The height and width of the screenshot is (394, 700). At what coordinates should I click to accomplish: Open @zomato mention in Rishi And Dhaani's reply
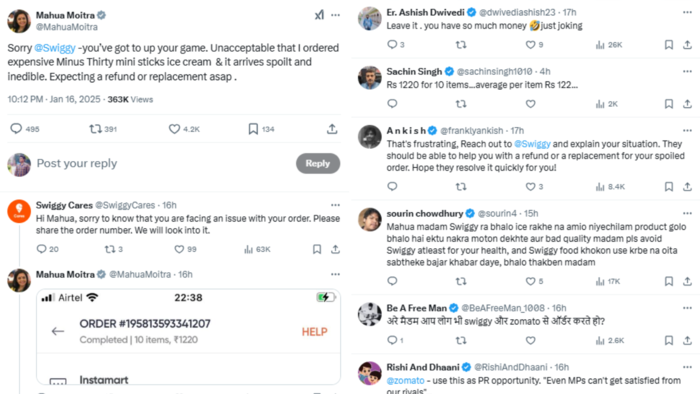(405, 380)
